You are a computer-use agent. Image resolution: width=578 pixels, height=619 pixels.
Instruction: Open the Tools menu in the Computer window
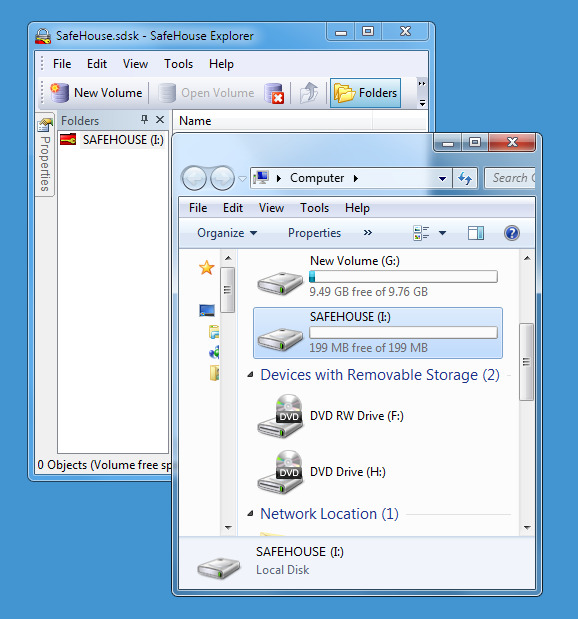[x=314, y=208]
